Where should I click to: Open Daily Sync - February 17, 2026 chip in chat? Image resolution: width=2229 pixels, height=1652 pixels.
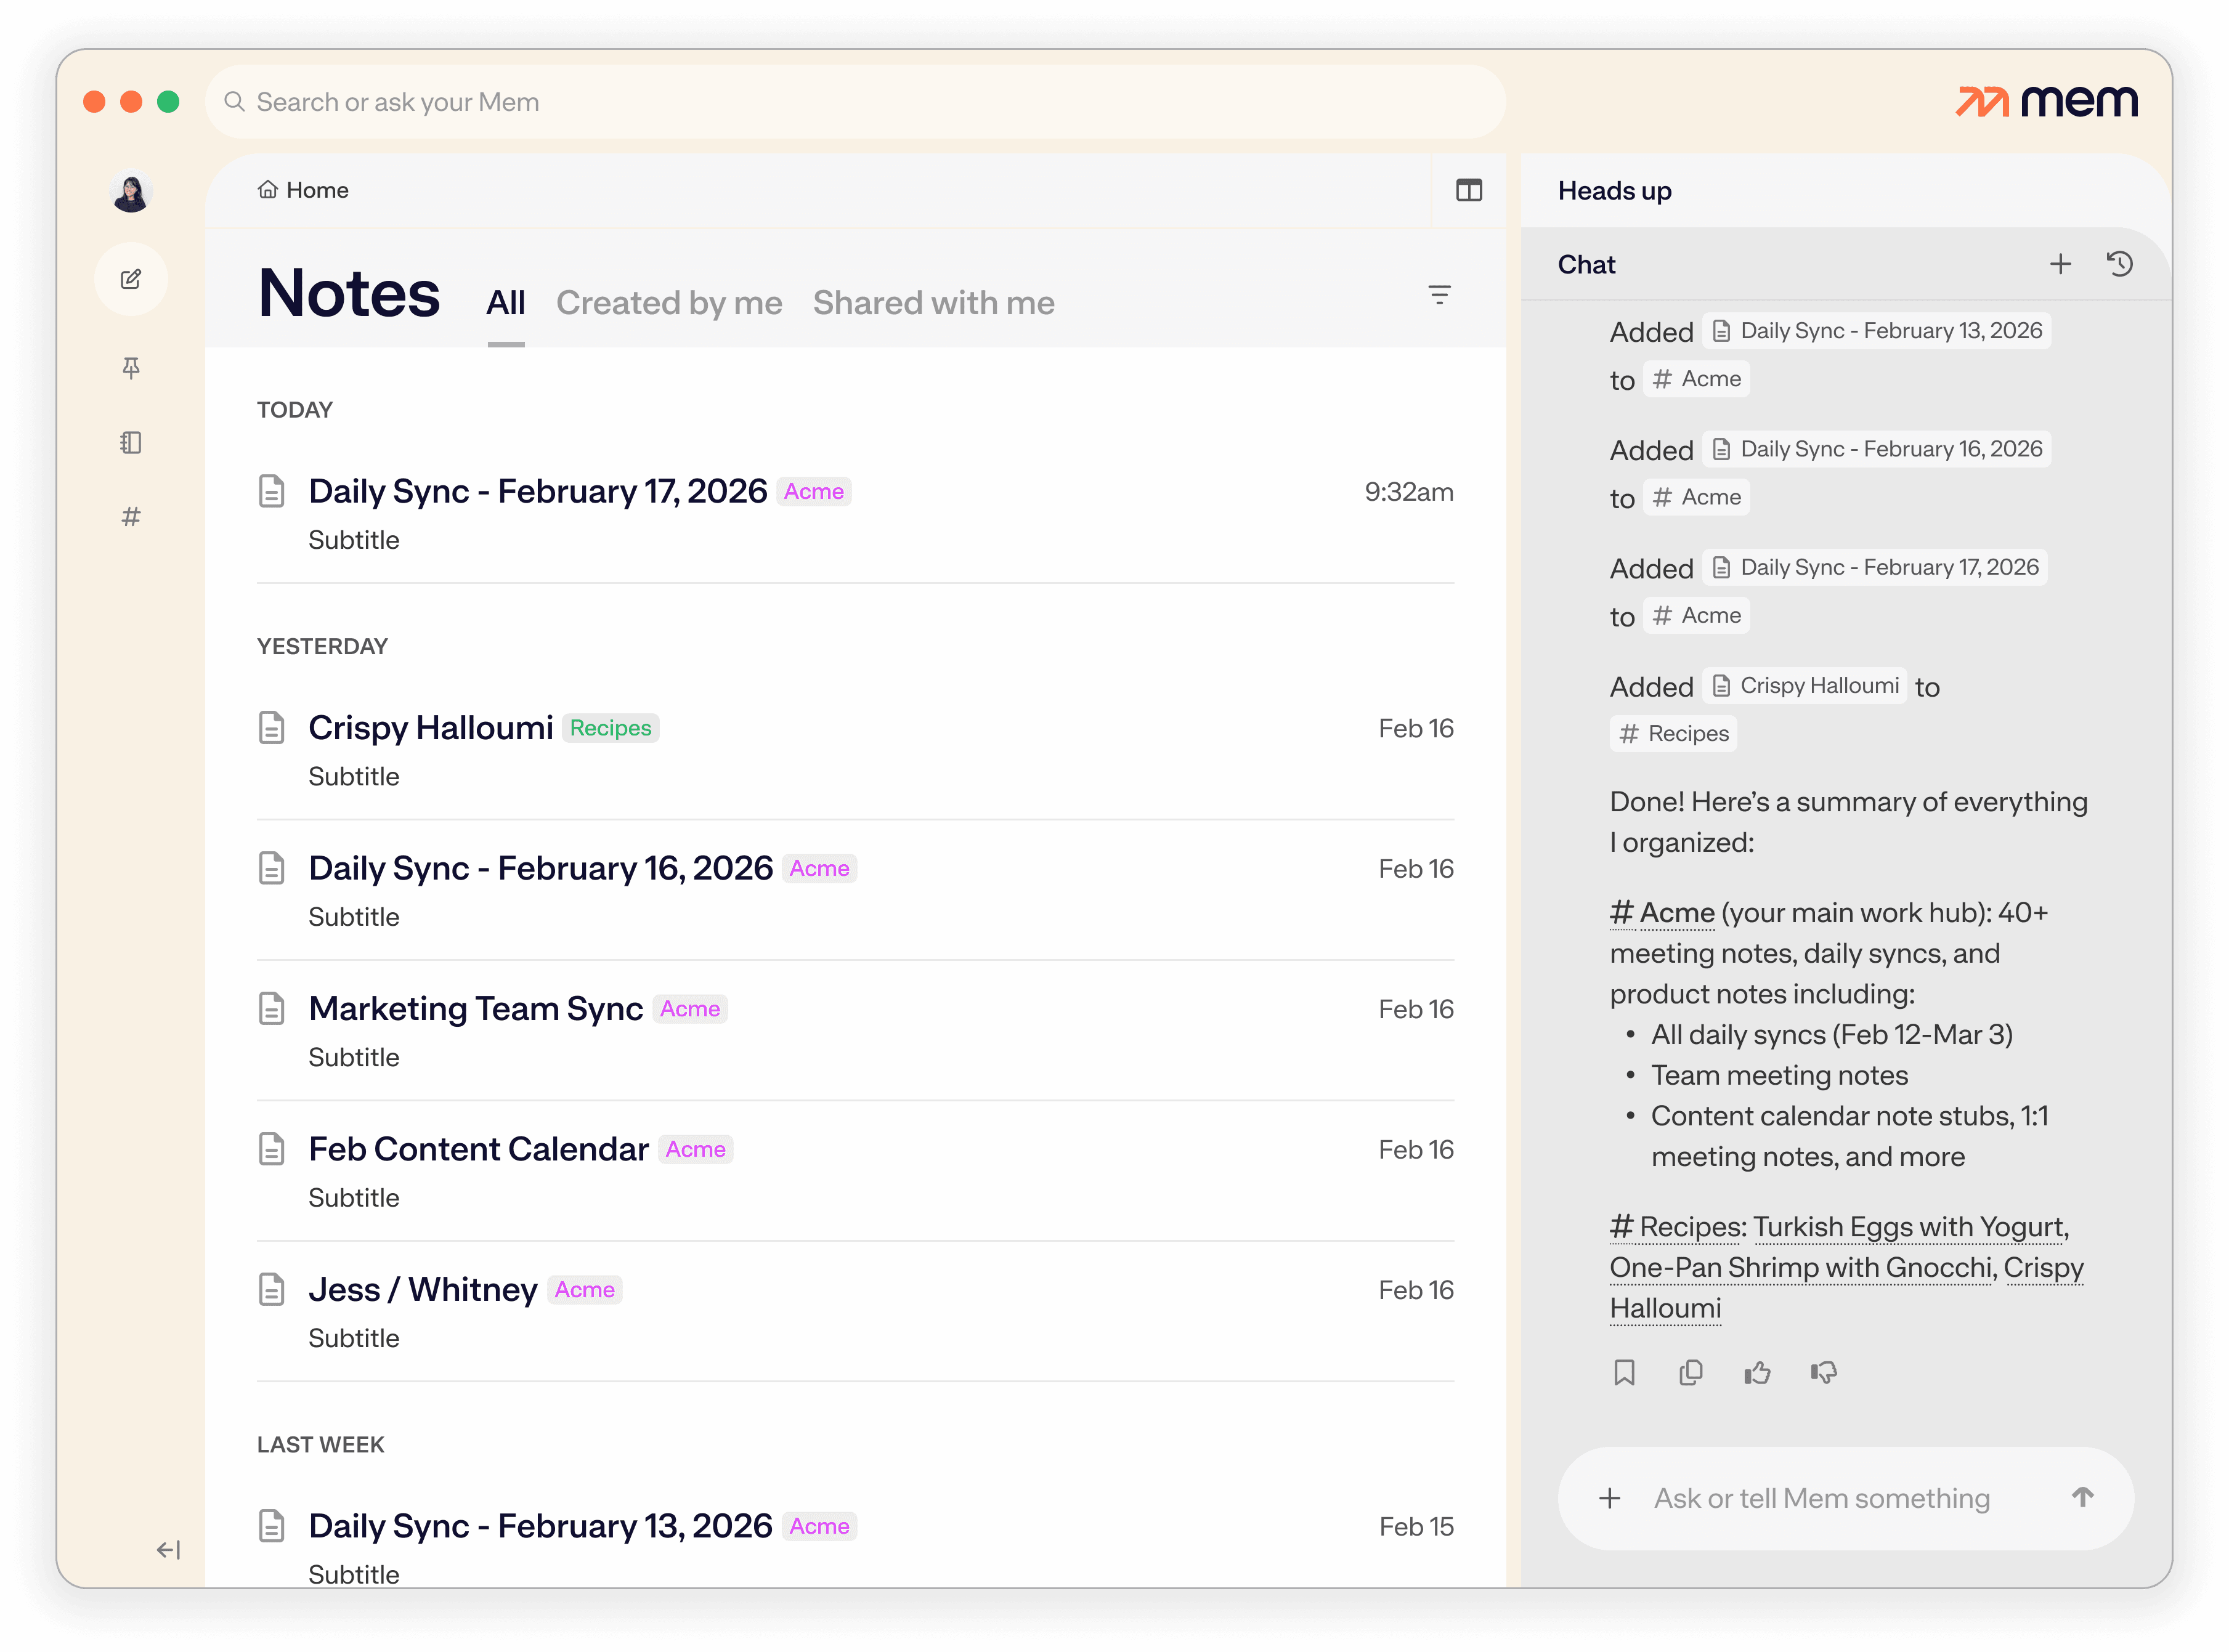click(1874, 567)
